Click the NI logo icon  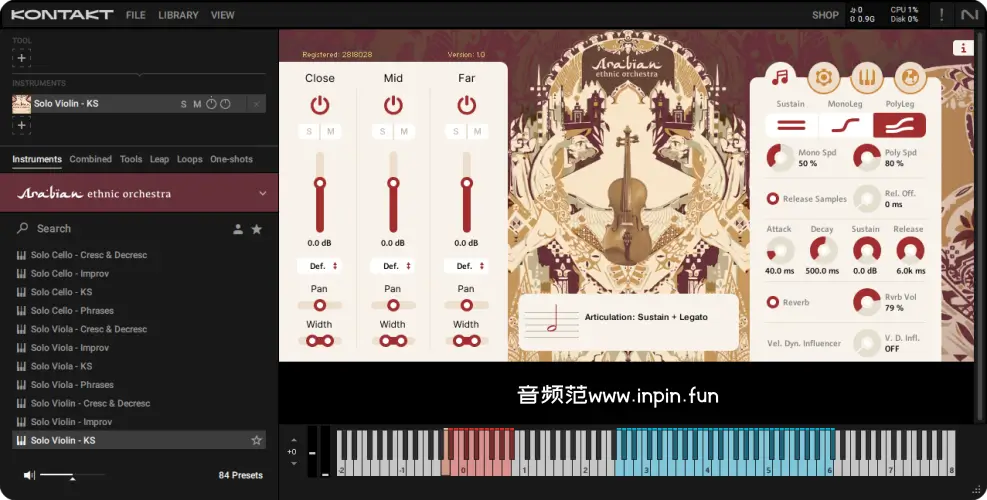(969, 14)
